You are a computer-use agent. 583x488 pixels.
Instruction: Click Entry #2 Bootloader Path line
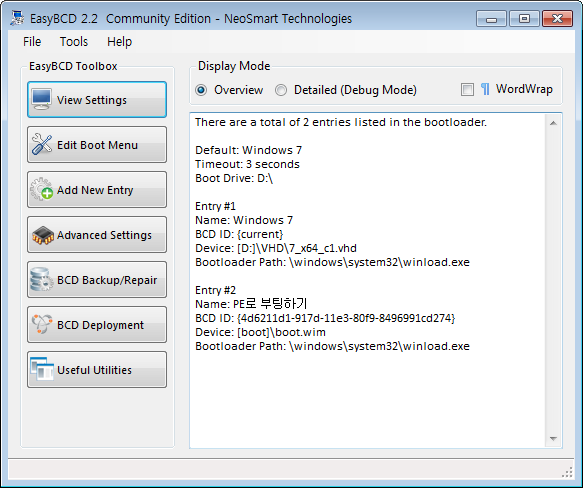click(332, 347)
